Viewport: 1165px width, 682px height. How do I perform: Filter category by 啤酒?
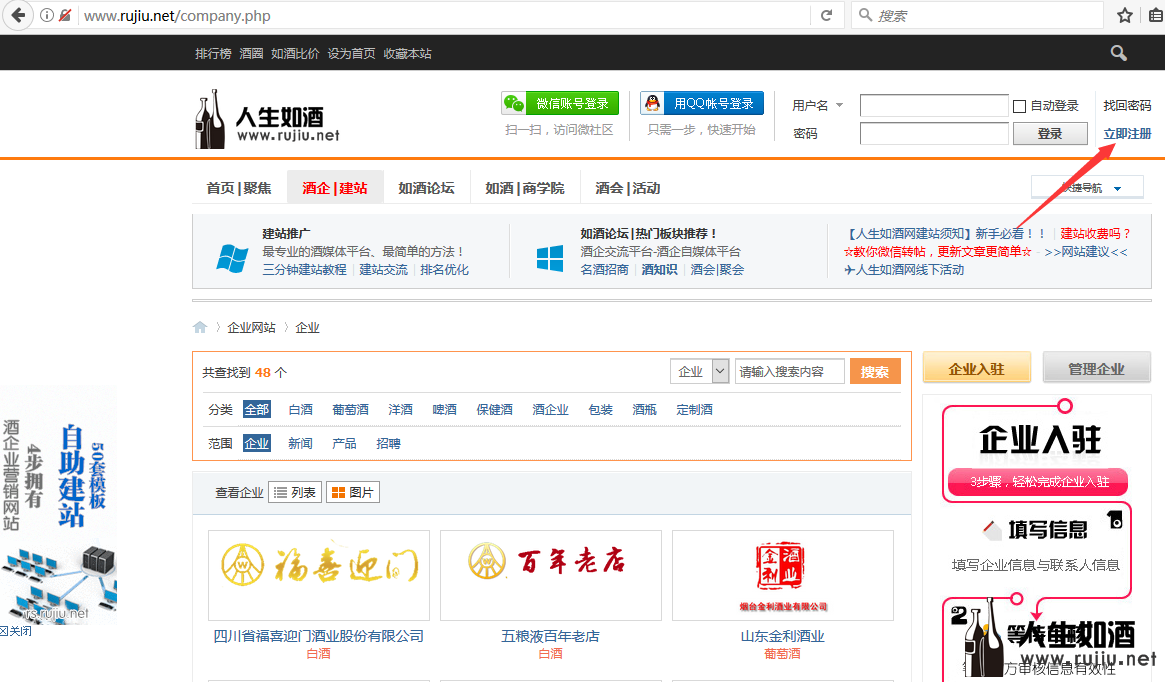tap(444, 409)
